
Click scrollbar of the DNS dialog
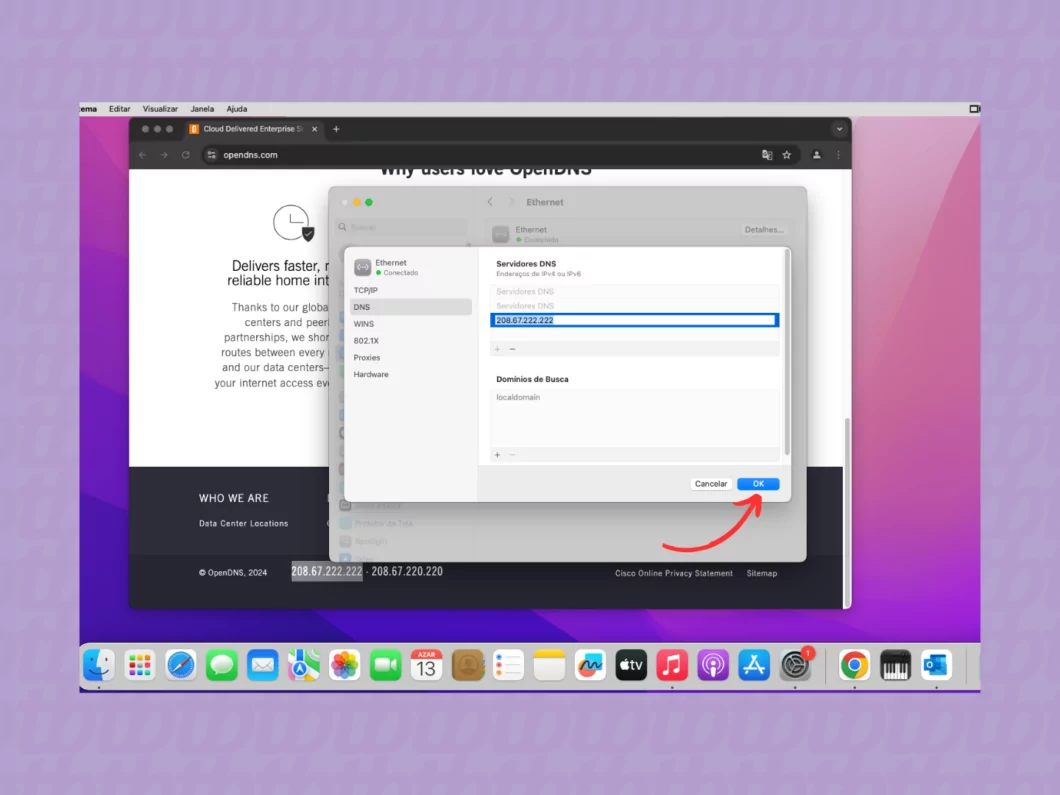[787, 352]
